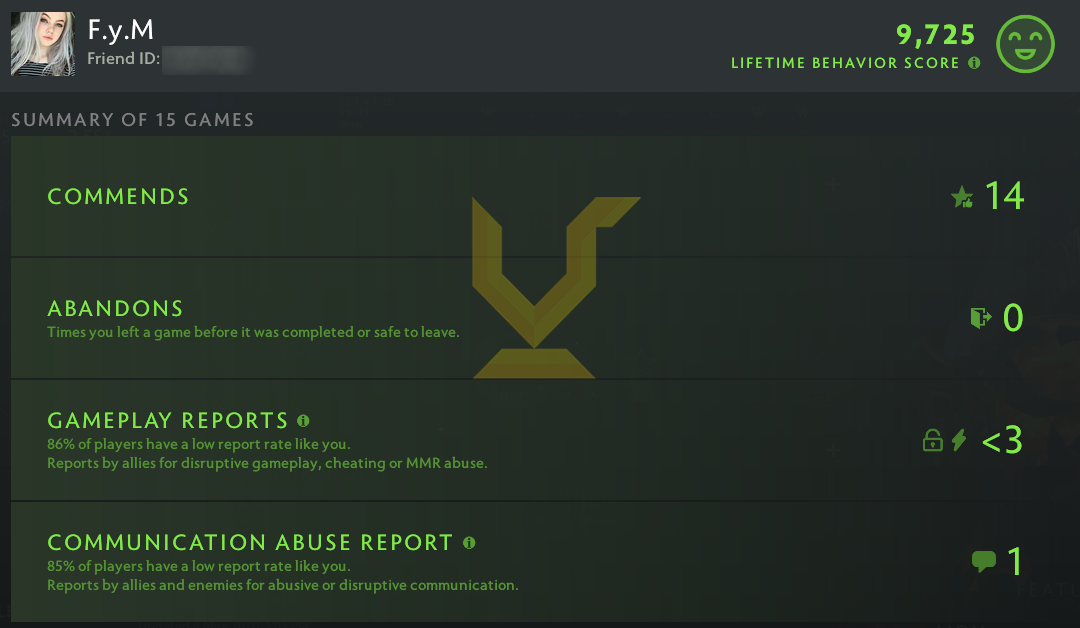Click the Commends star thumbs-up icon
The height and width of the screenshot is (628, 1080).
tap(962, 197)
